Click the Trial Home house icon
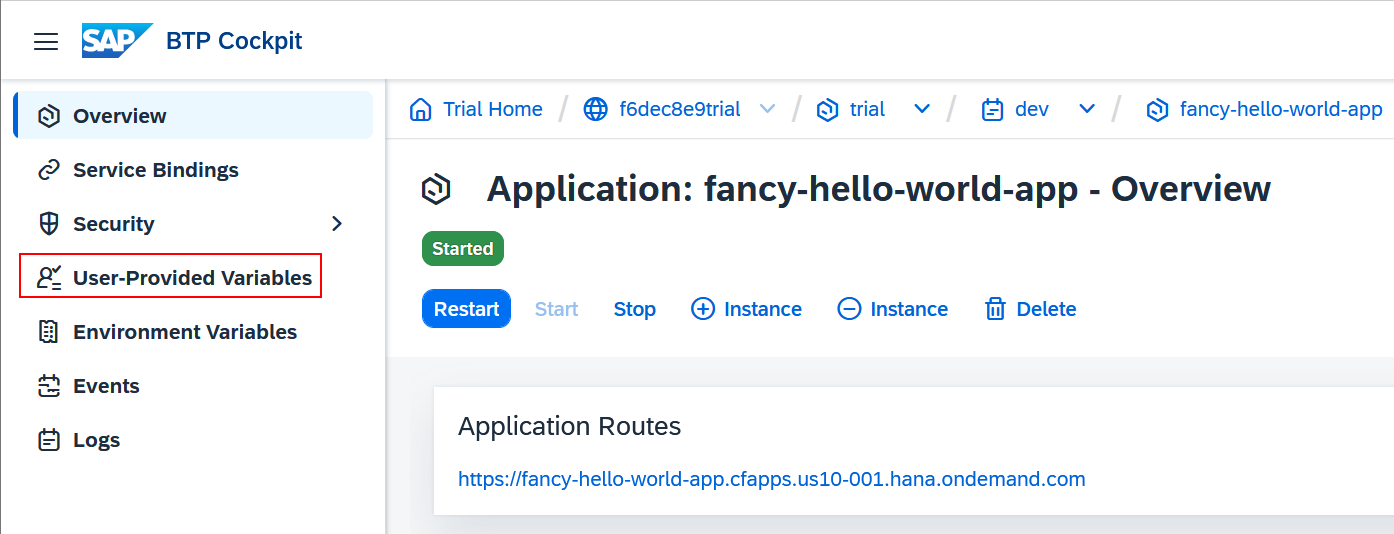The height and width of the screenshot is (534, 1394). coord(421,109)
